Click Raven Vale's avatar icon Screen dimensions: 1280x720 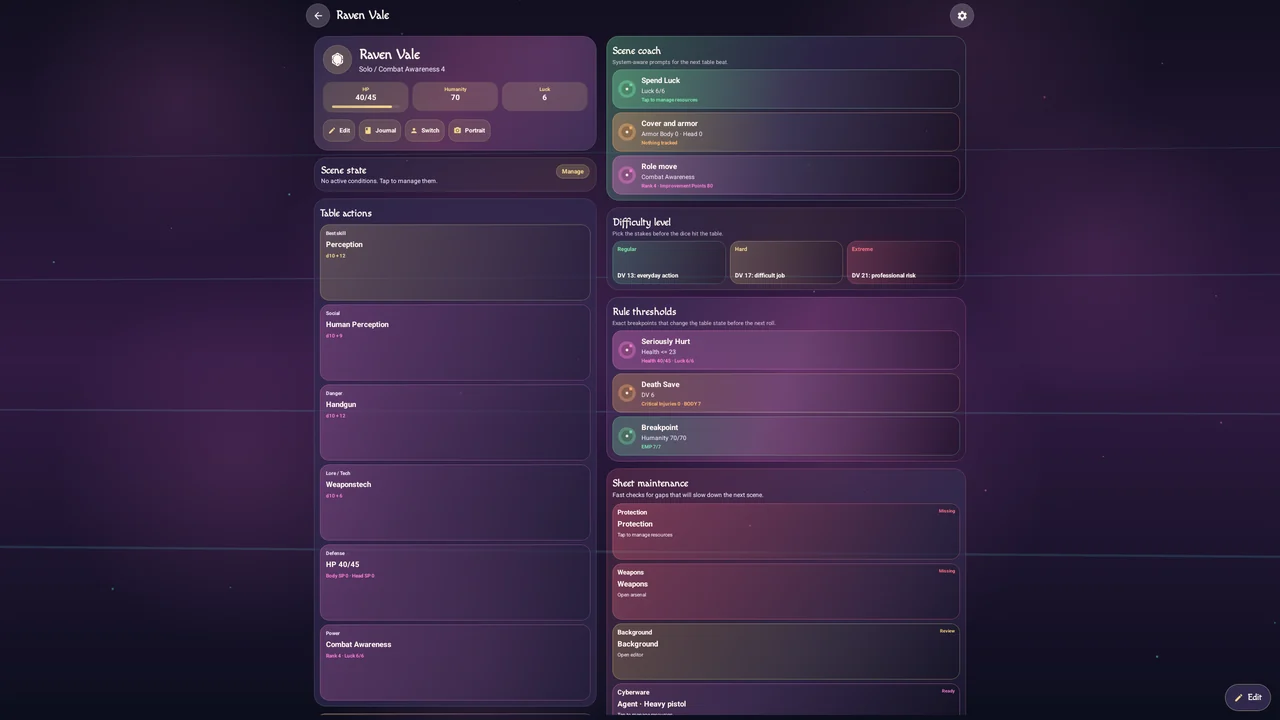(337, 60)
